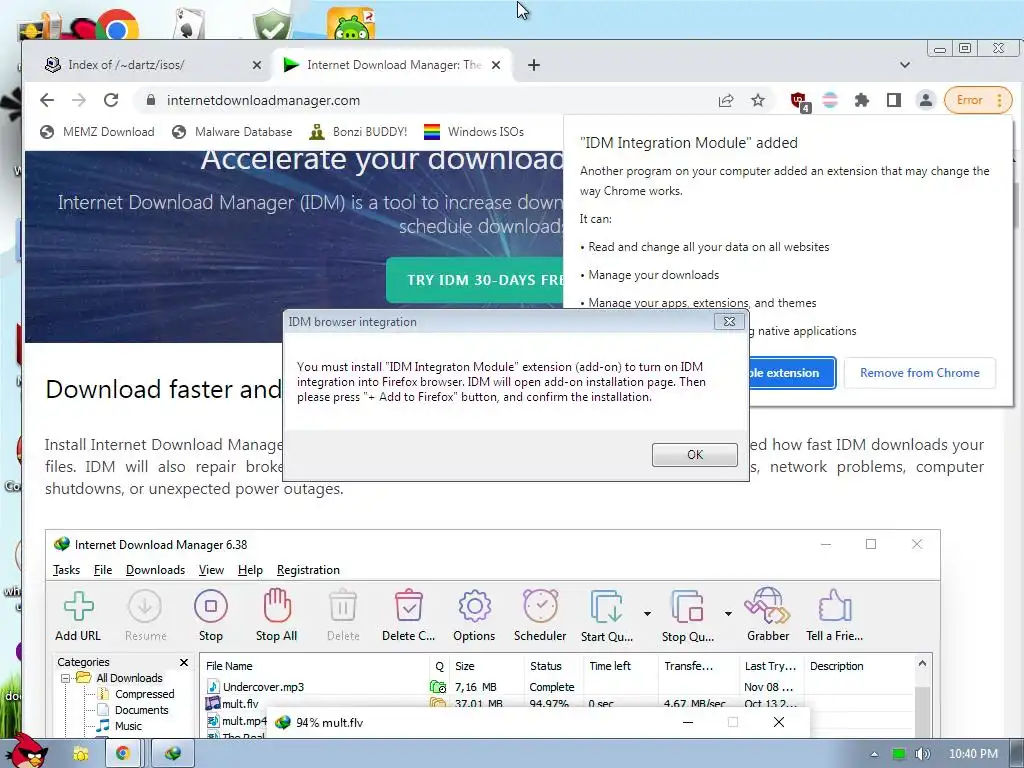Click the Add URL toolbar icon
The height and width of the screenshot is (768, 1024).
[78, 607]
